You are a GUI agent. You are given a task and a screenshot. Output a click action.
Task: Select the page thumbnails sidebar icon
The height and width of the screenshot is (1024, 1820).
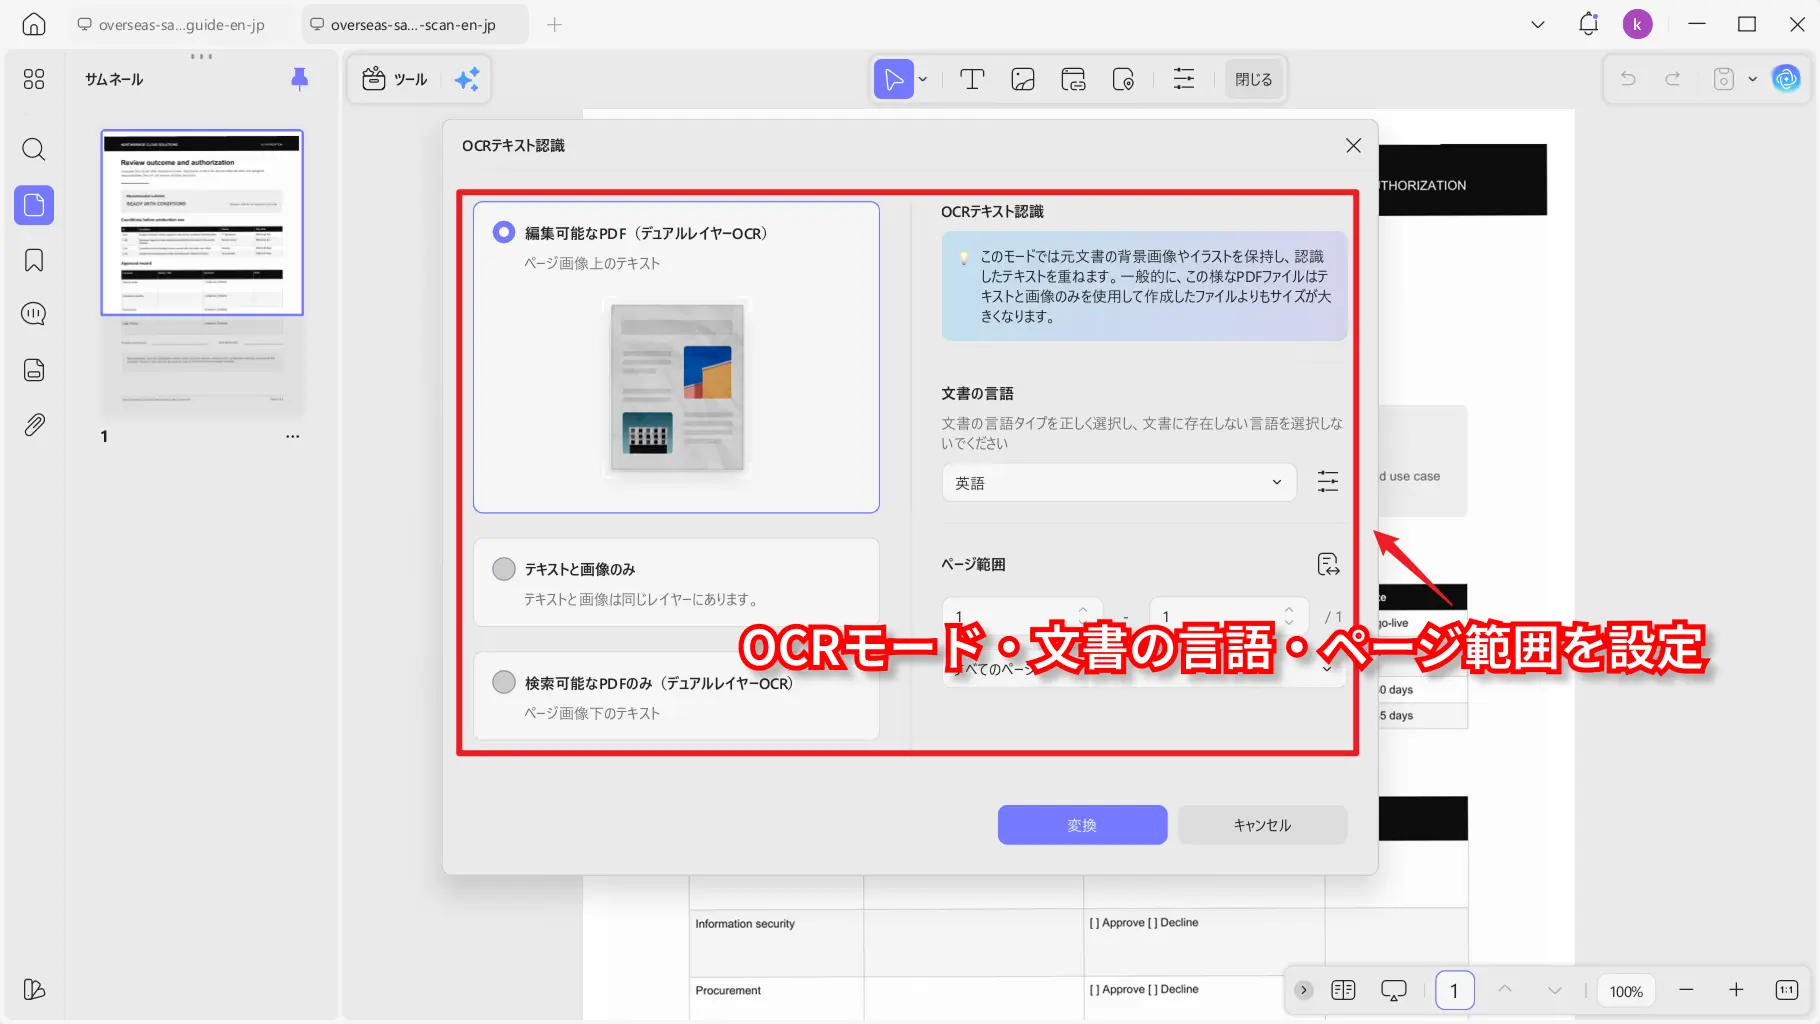tap(34, 205)
